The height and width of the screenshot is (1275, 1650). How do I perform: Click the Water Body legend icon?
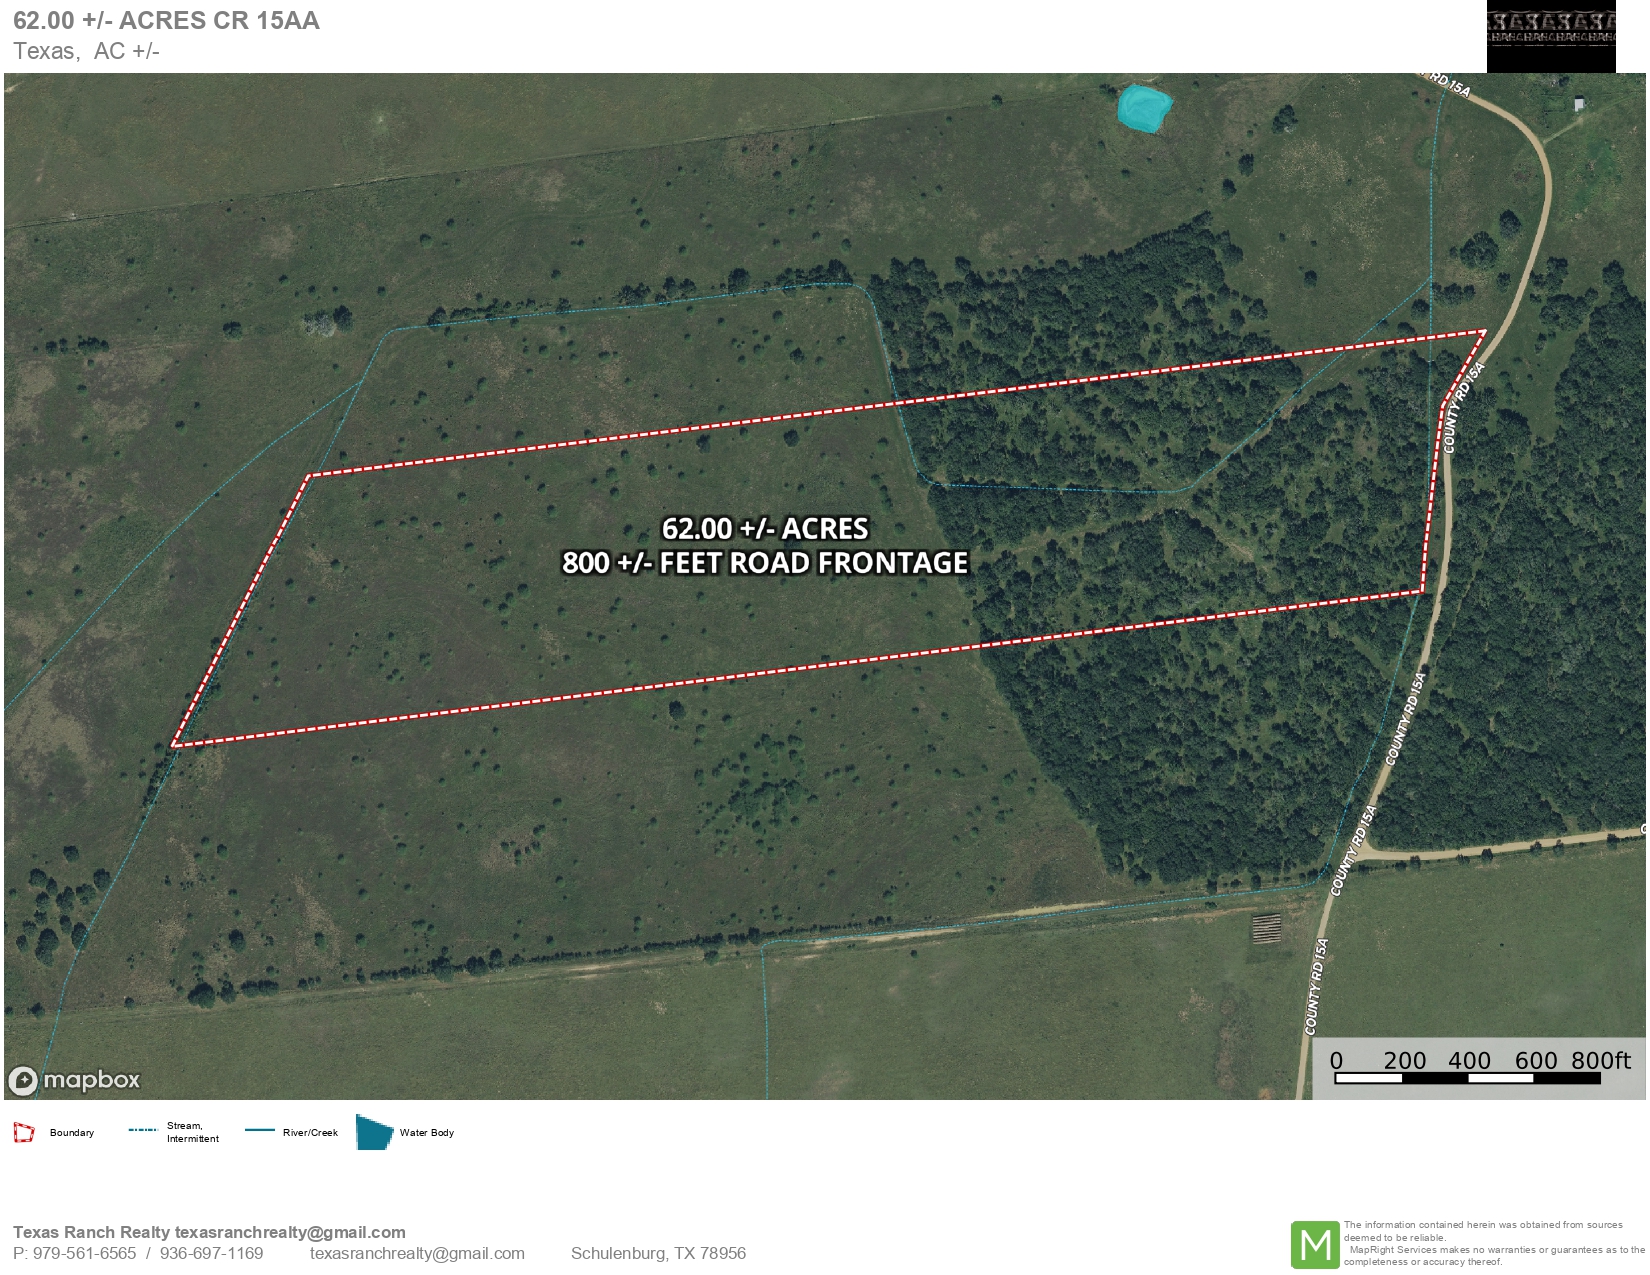tap(374, 1133)
